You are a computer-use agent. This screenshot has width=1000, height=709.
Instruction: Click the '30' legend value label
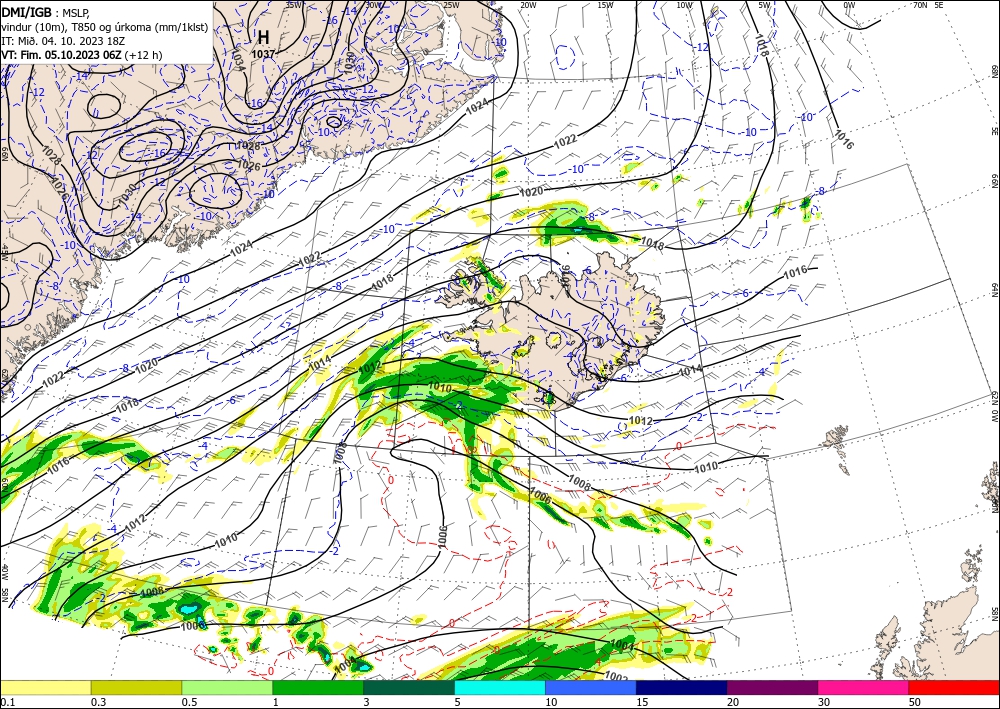[824, 702]
